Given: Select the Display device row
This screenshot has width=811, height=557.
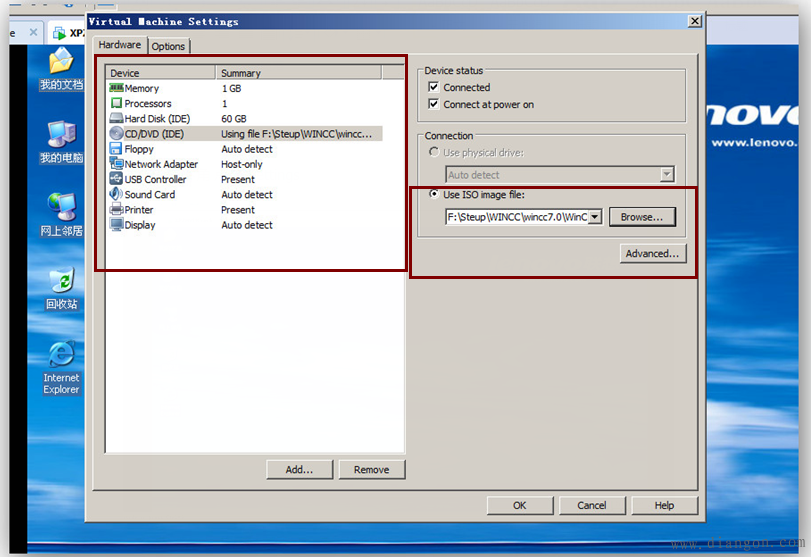Looking at the screenshot, I should (x=140, y=225).
